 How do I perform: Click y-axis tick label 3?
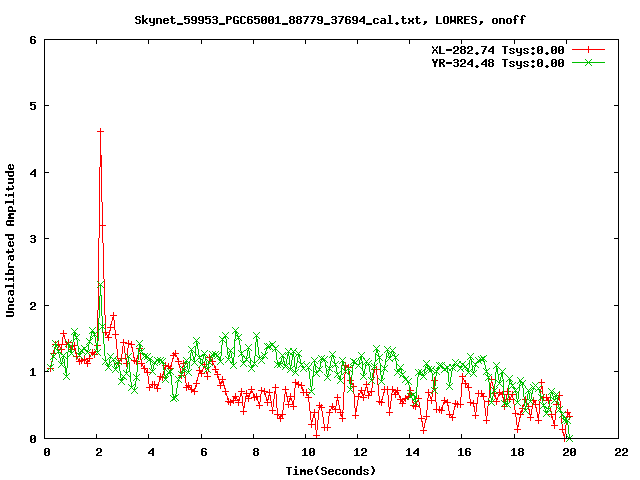click(x=33, y=239)
